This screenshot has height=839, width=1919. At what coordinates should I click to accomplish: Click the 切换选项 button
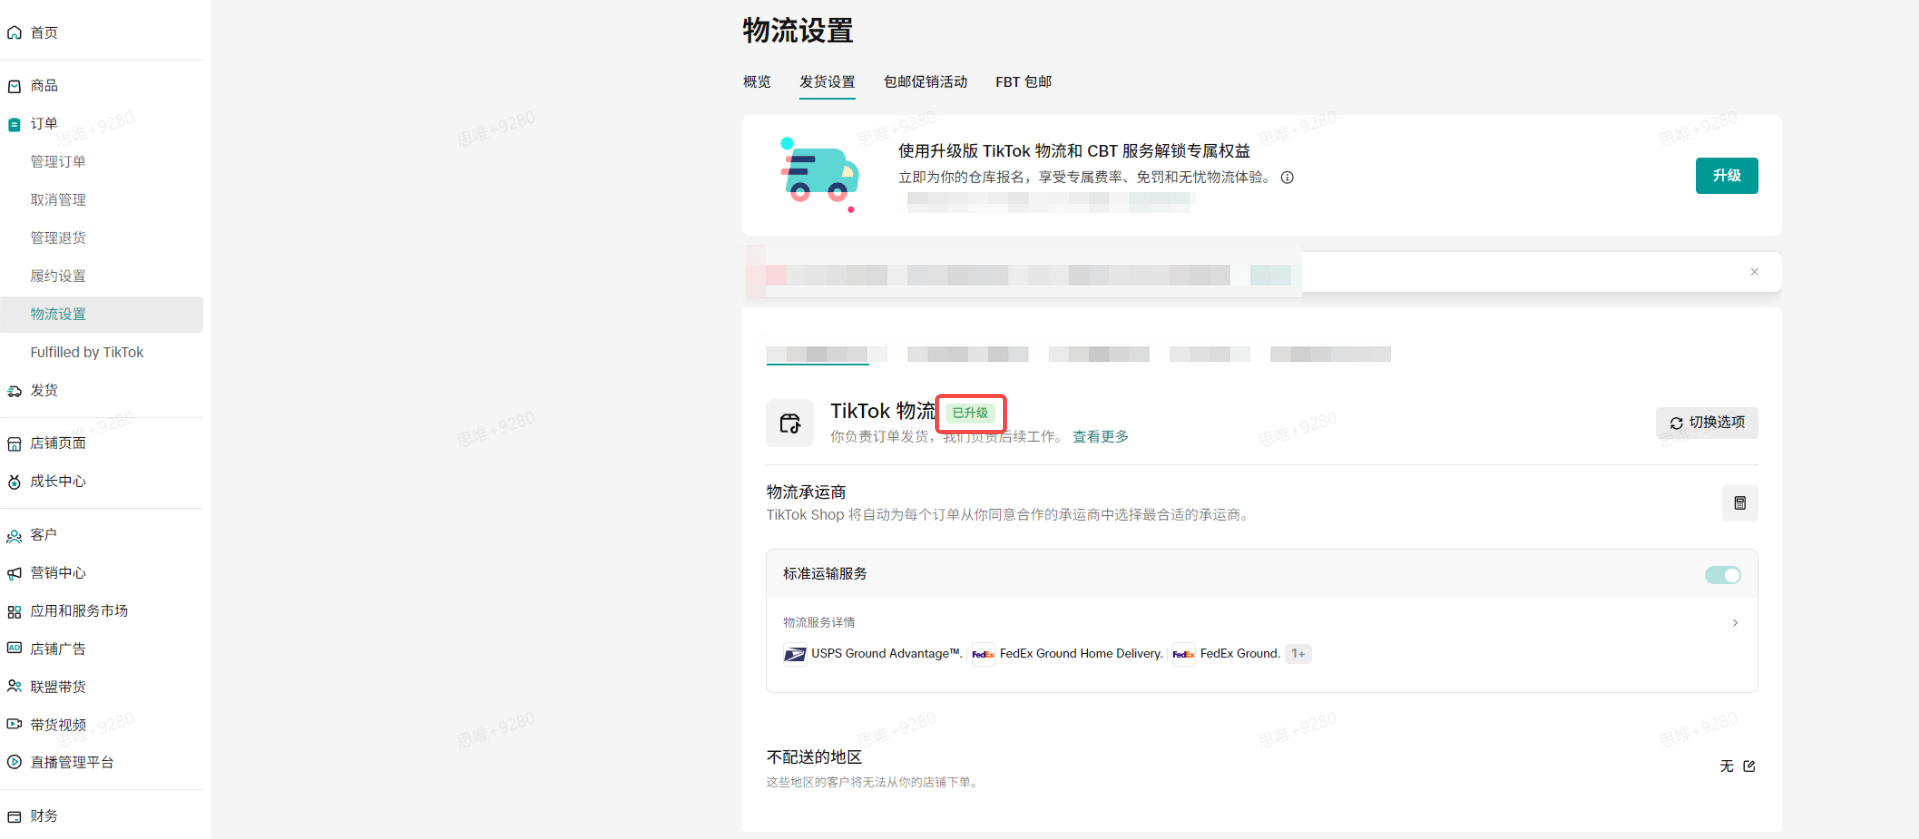pos(1706,423)
